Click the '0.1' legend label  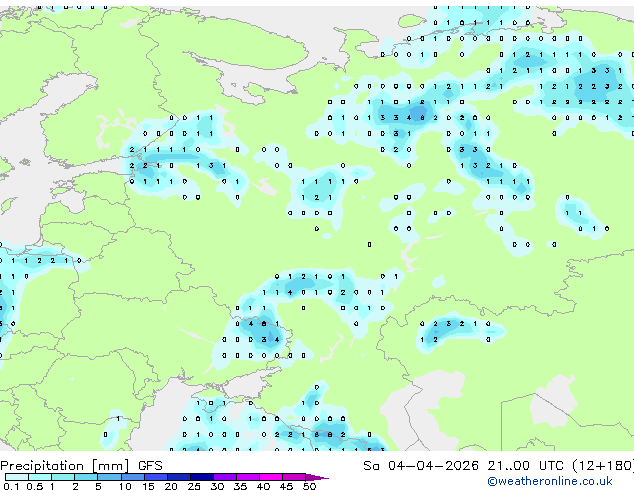(x=11, y=486)
